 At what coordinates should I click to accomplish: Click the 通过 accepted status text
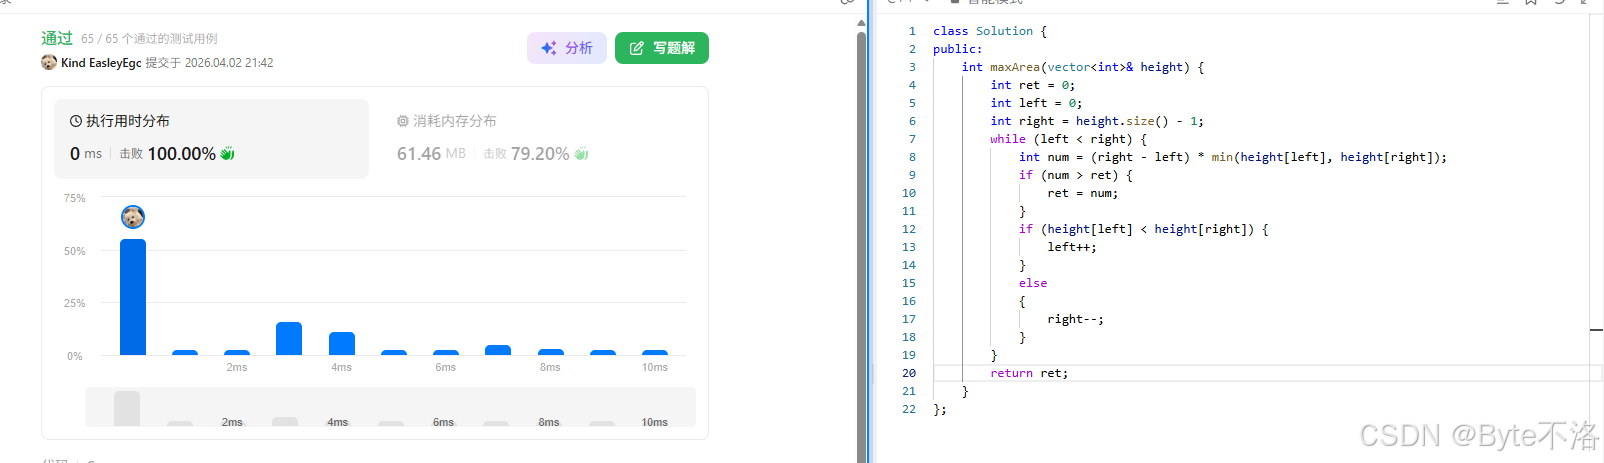[x=57, y=38]
